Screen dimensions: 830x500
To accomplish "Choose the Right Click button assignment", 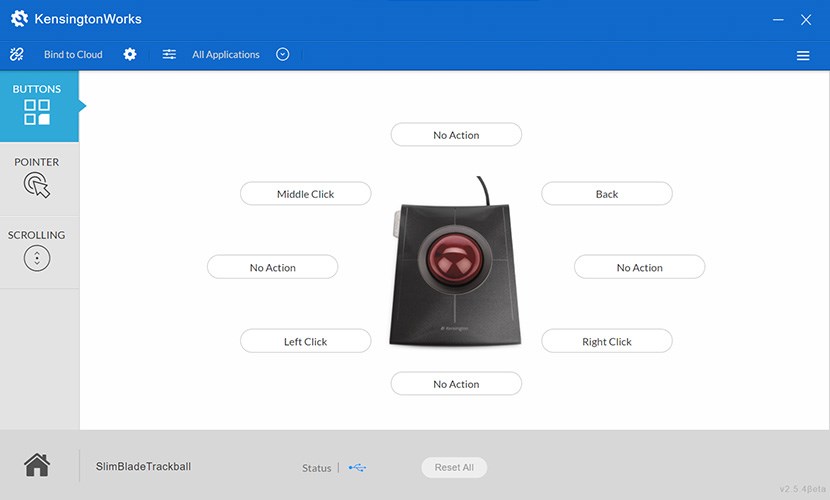I will (607, 341).
